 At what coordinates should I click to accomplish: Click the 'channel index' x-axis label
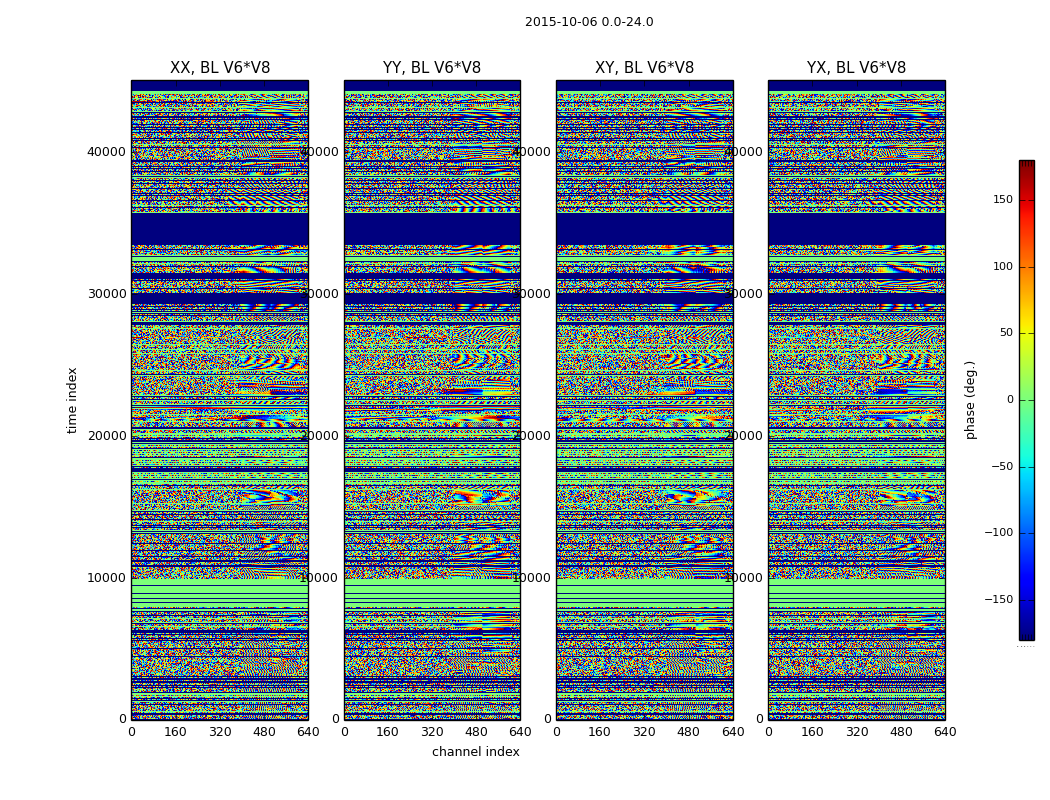(x=475, y=752)
